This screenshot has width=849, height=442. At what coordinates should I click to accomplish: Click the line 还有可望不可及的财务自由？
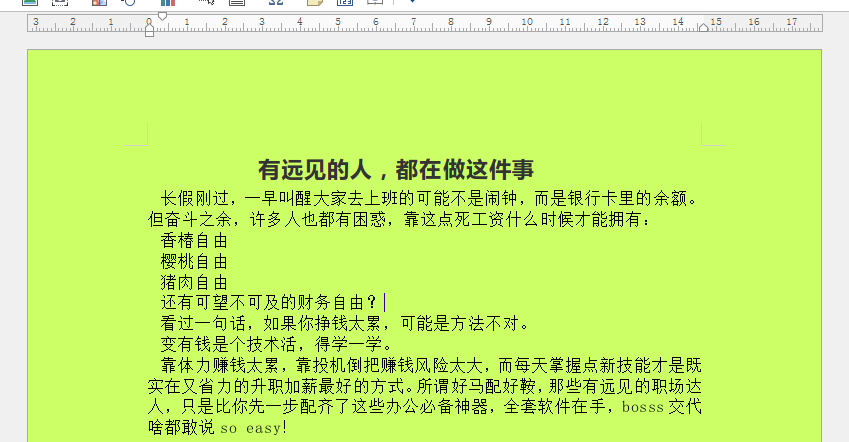coord(269,302)
